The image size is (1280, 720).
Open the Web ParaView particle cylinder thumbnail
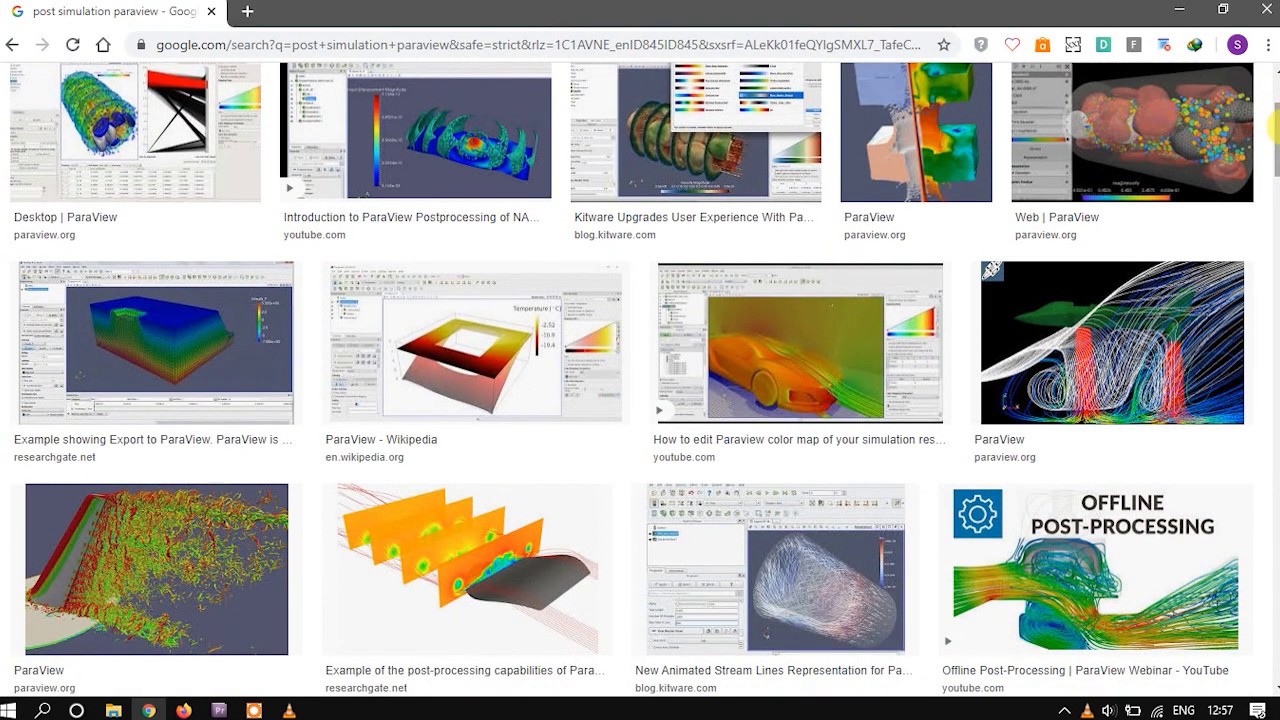tap(1132, 132)
